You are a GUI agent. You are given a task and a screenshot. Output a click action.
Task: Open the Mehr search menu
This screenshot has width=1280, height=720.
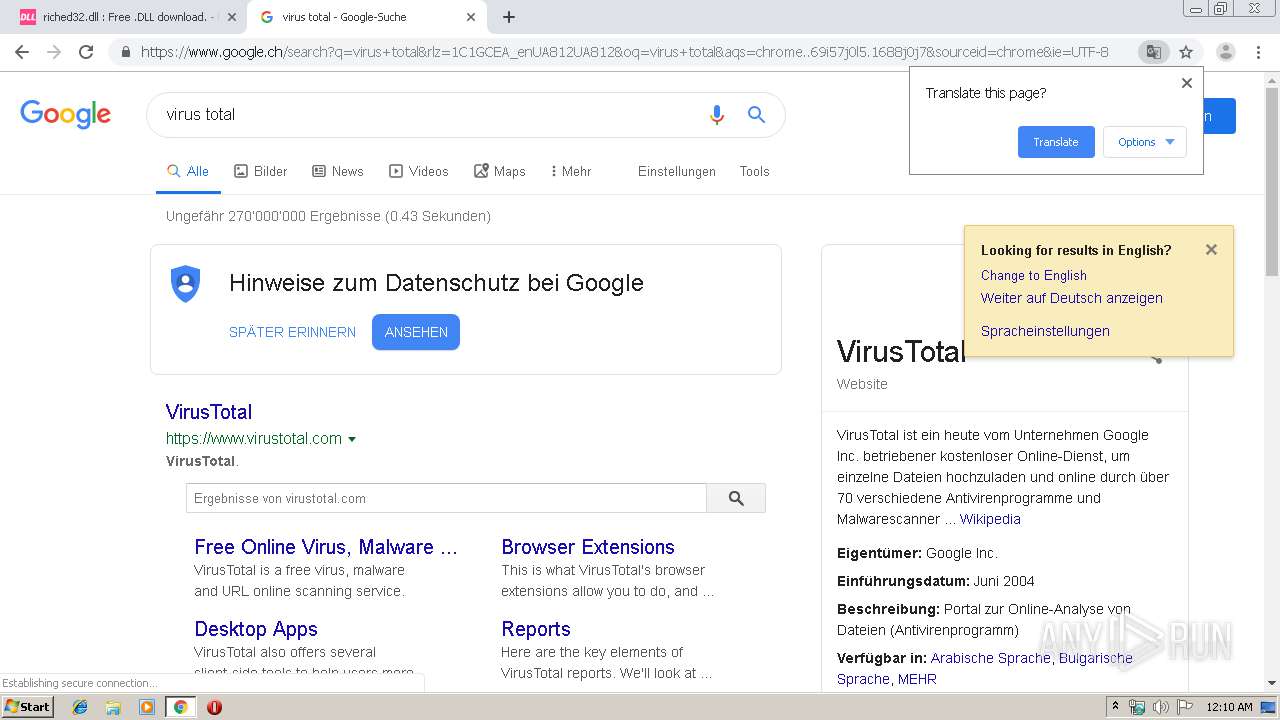coord(570,171)
